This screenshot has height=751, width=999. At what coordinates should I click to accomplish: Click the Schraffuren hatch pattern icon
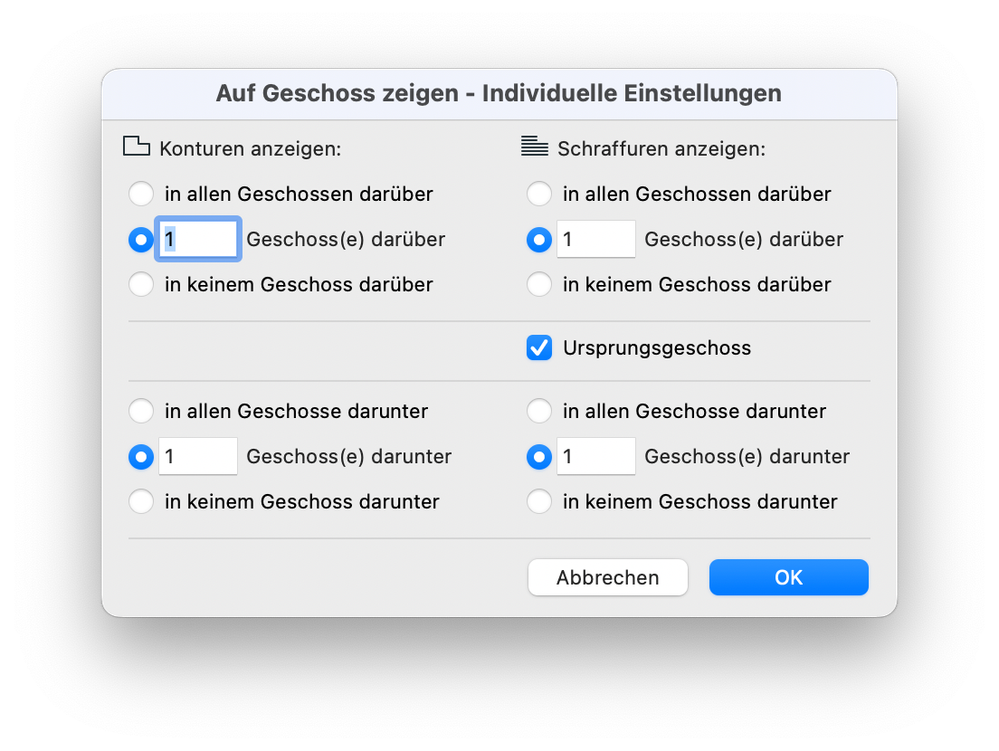(535, 147)
